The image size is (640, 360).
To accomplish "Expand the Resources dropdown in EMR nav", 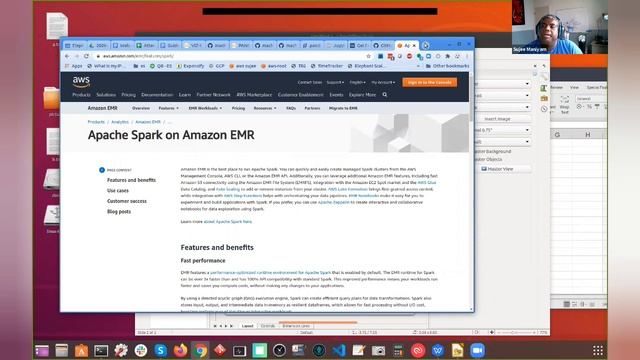I will point(265,108).
